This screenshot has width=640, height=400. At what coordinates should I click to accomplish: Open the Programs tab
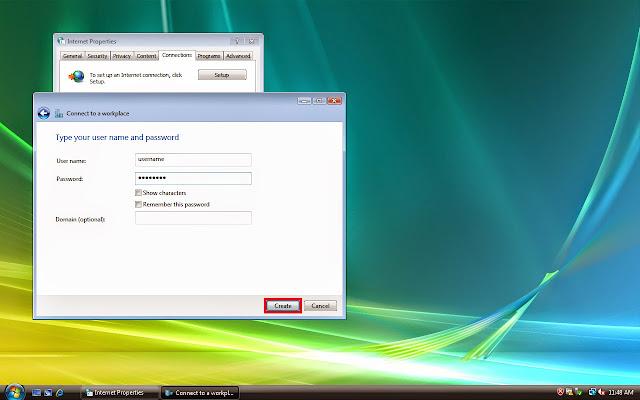(x=209, y=56)
